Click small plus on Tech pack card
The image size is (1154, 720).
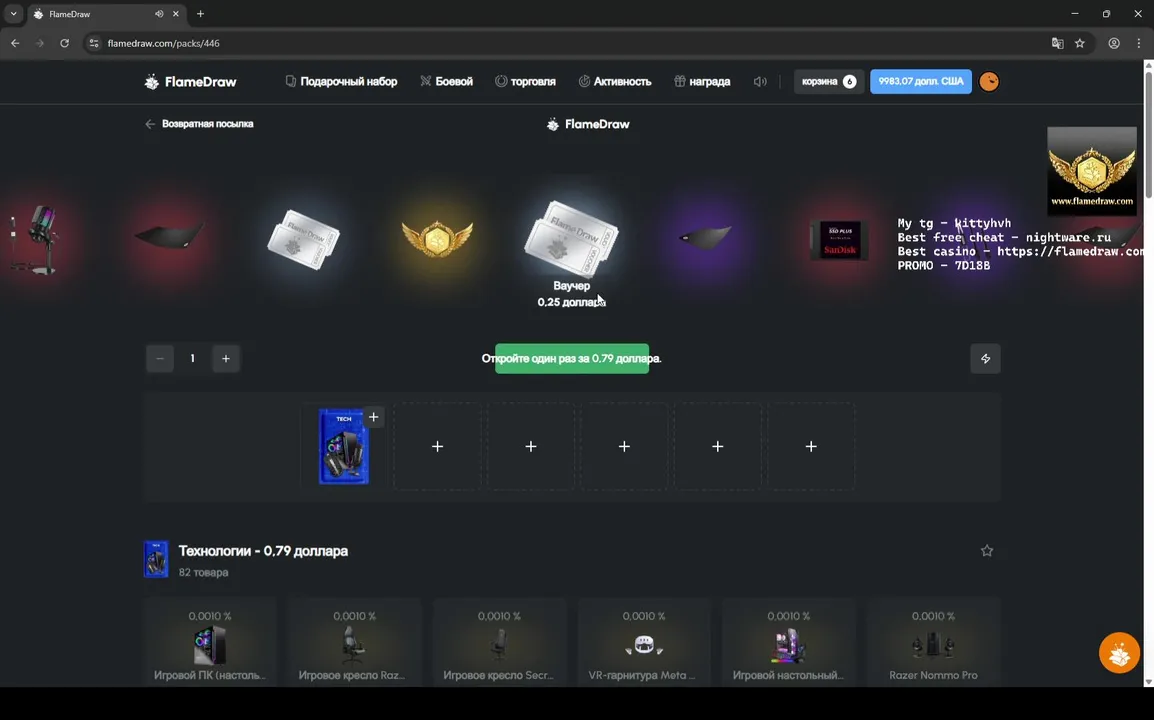(x=374, y=417)
